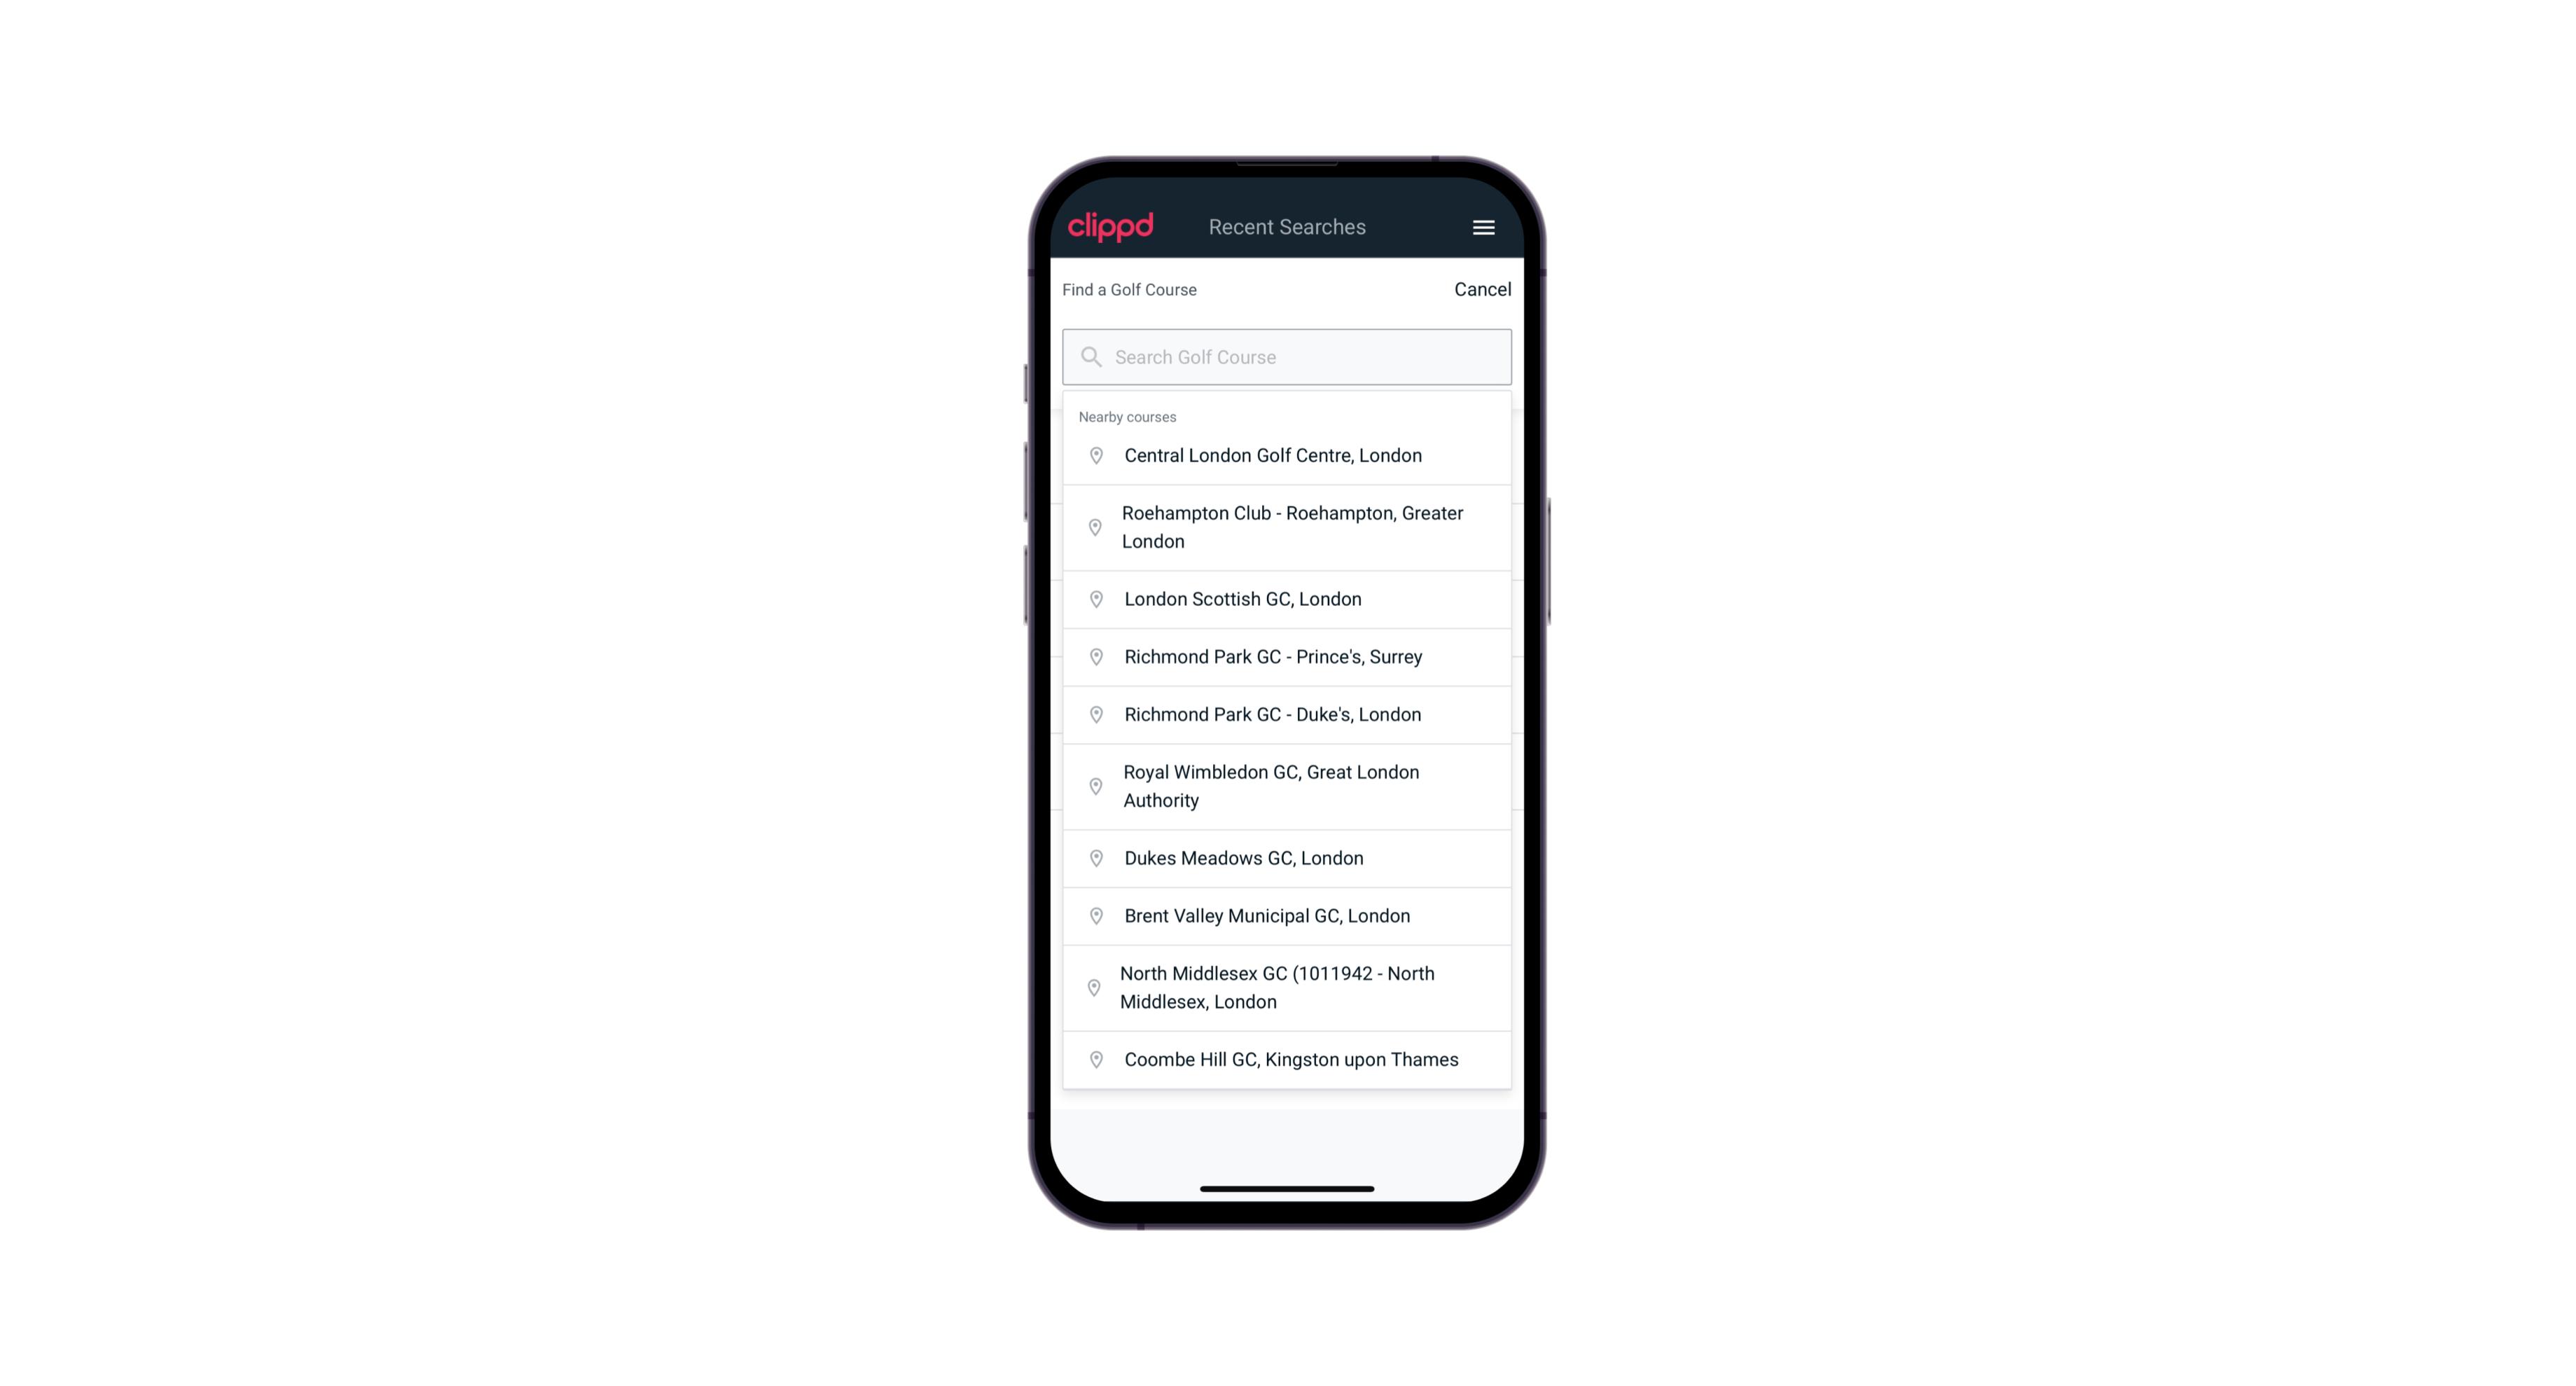Select North Middlesex GC from nearby courses
The image size is (2576, 1386).
point(1288,988)
